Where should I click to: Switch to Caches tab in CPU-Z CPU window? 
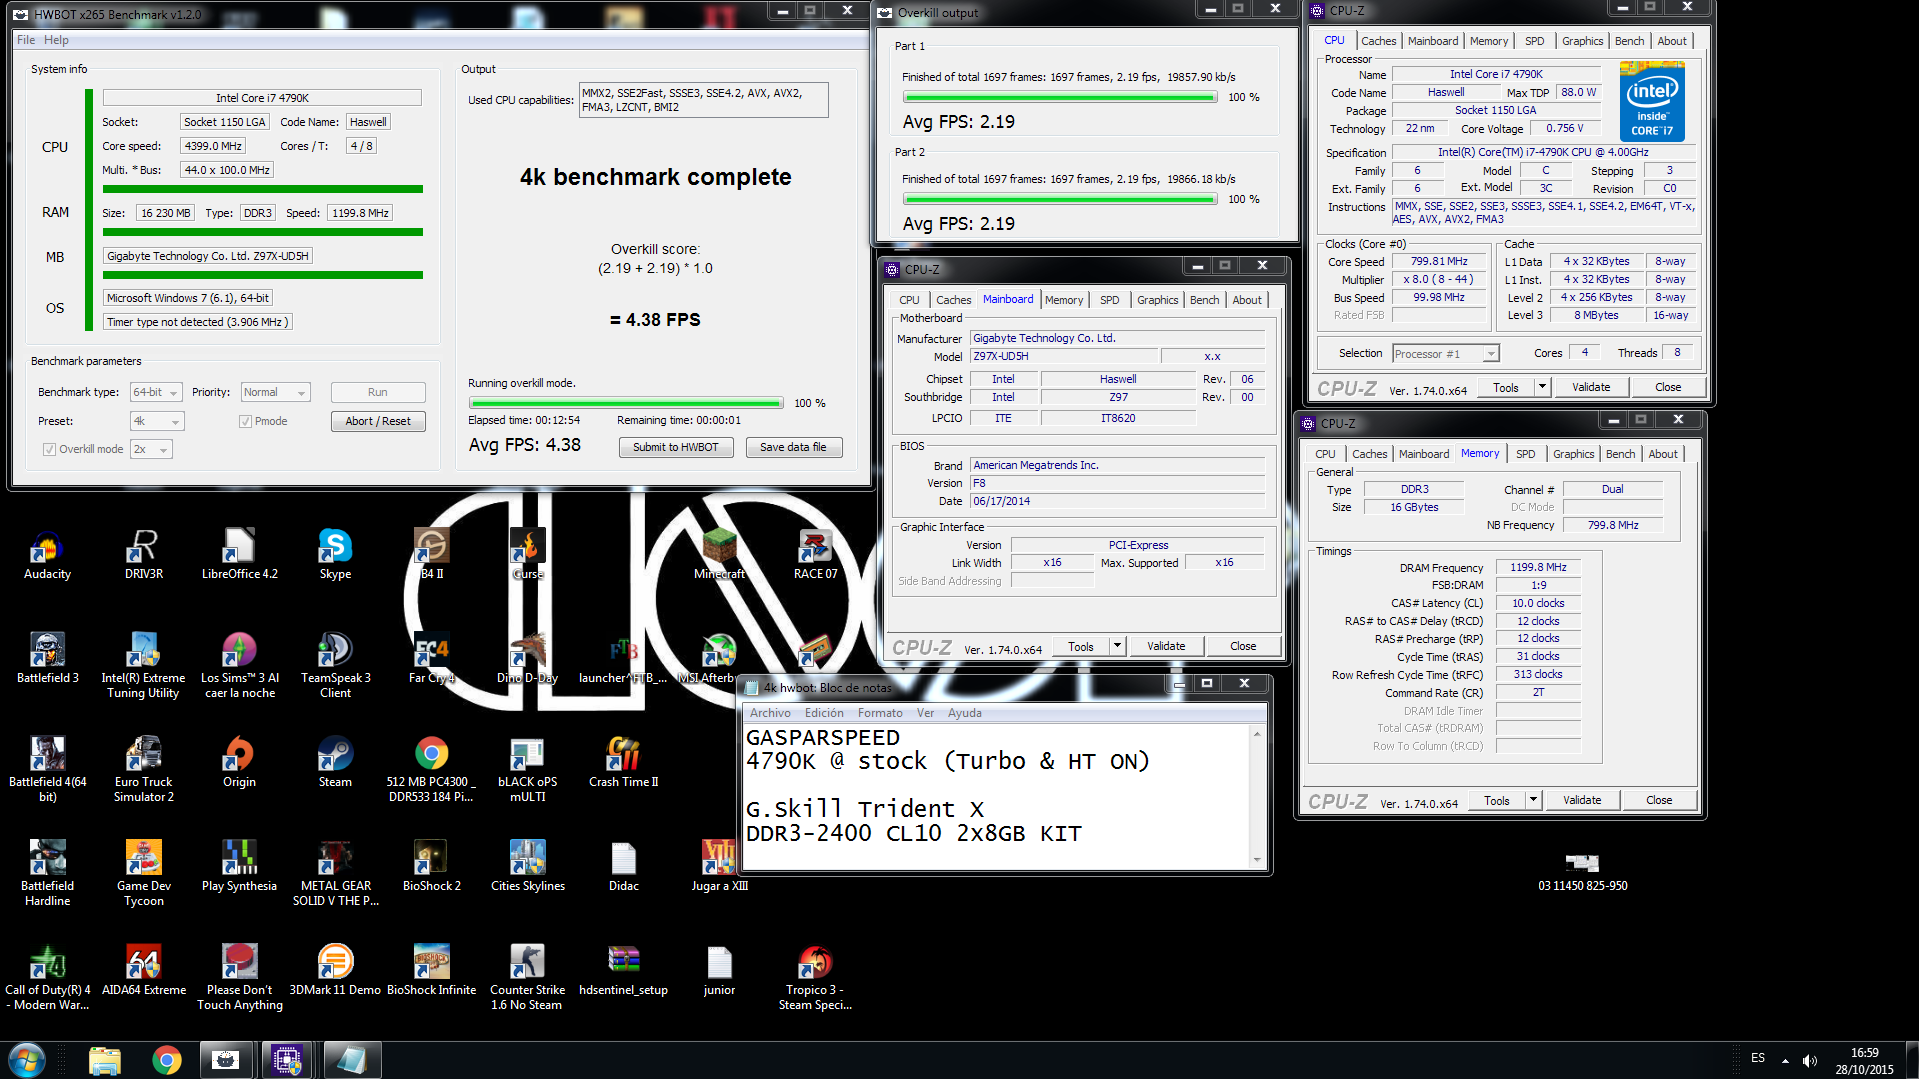tap(1378, 41)
